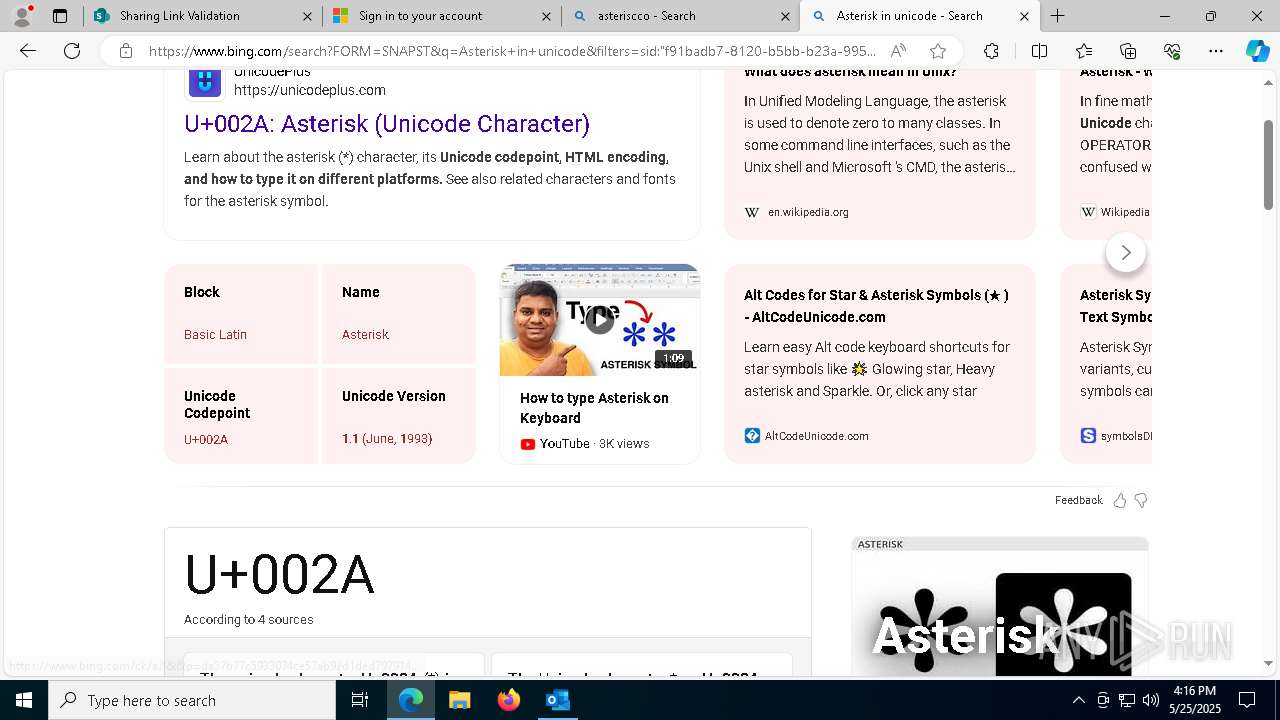The height and width of the screenshot is (720, 1280).
Task: Go back to previous page
Action: (x=28, y=51)
